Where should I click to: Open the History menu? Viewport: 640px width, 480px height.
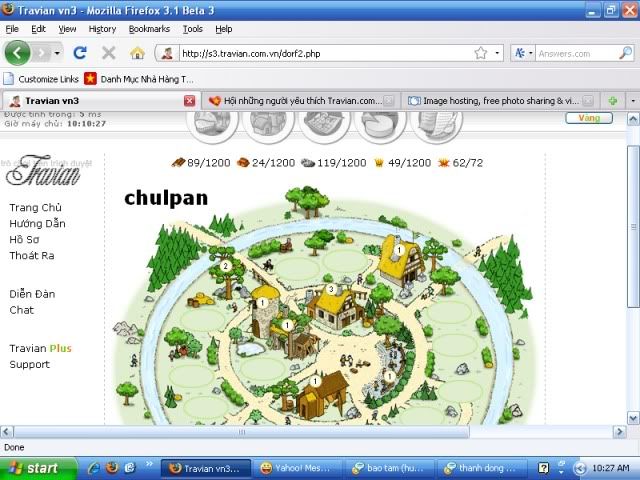click(102, 29)
